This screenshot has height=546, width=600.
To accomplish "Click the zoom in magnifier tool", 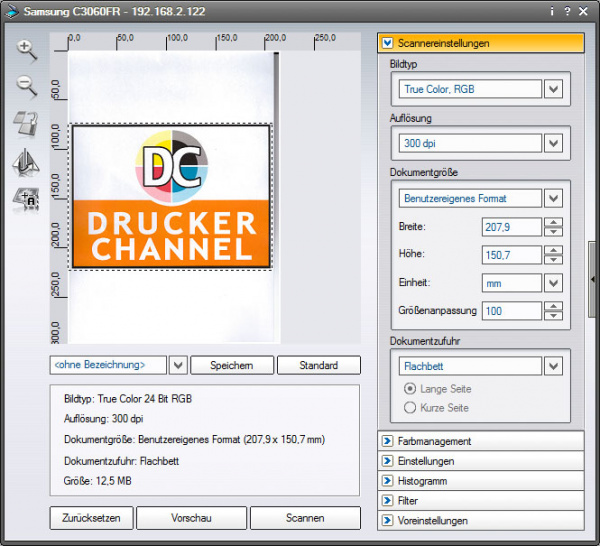I will click(26, 51).
